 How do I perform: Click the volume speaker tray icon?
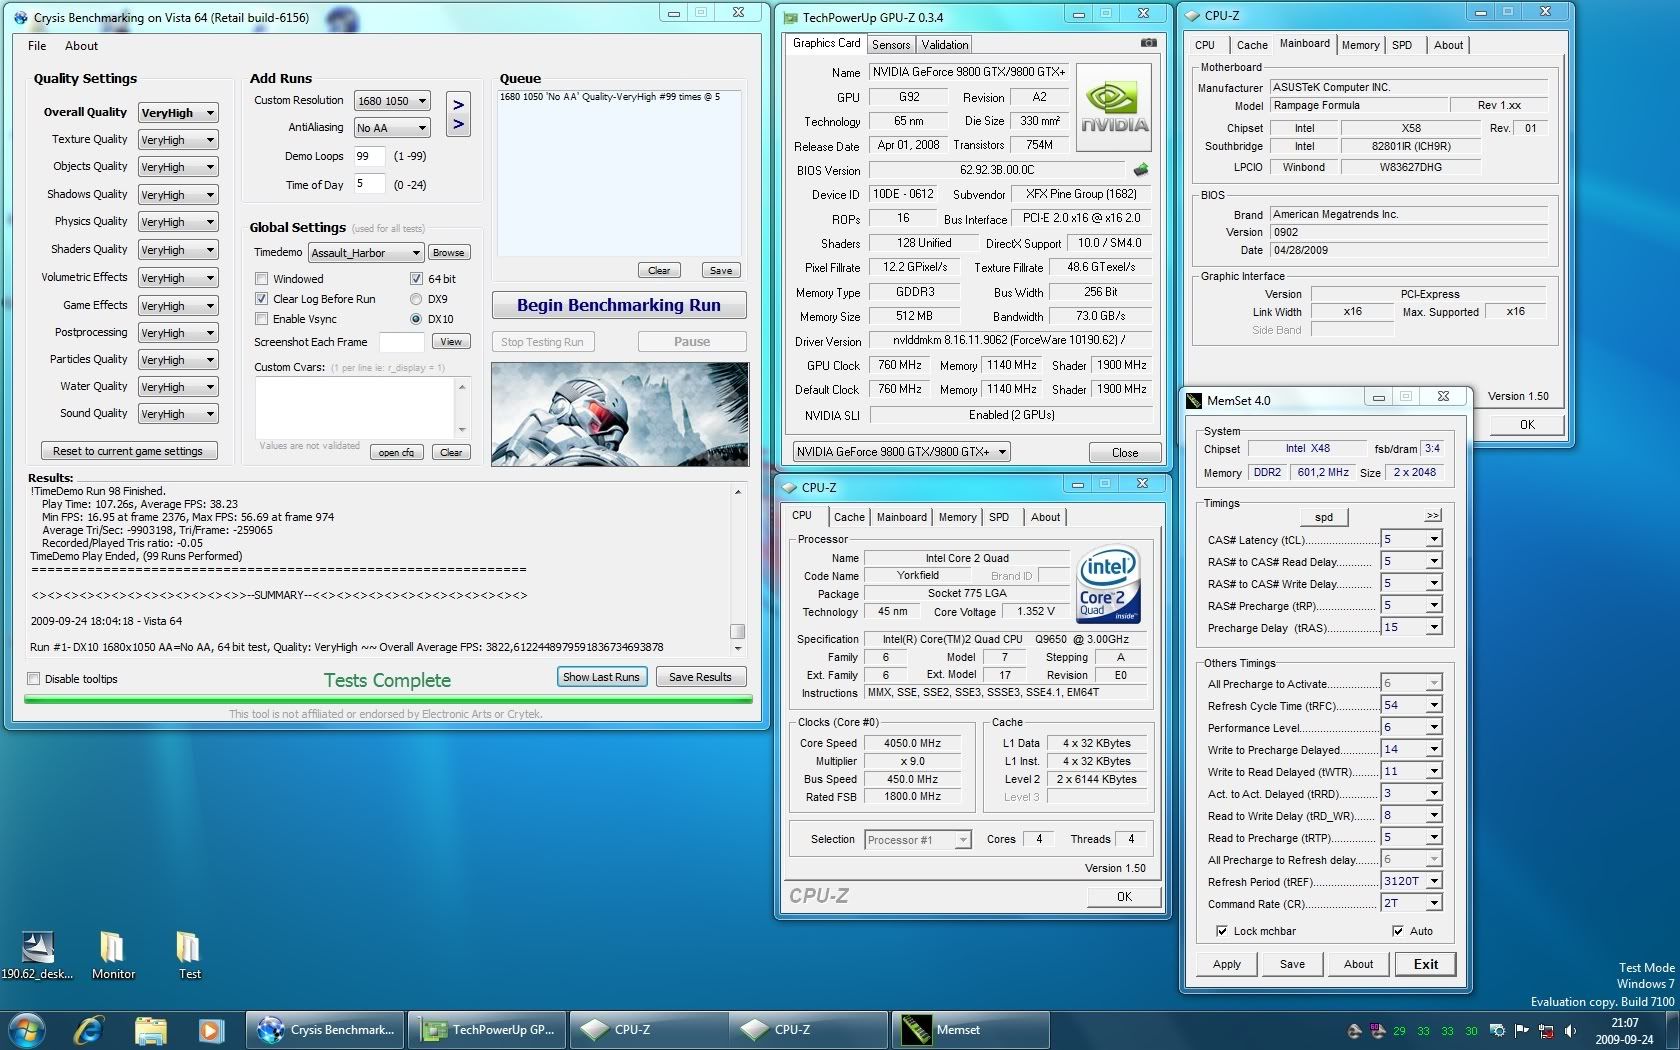click(x=1570, y=1031)
